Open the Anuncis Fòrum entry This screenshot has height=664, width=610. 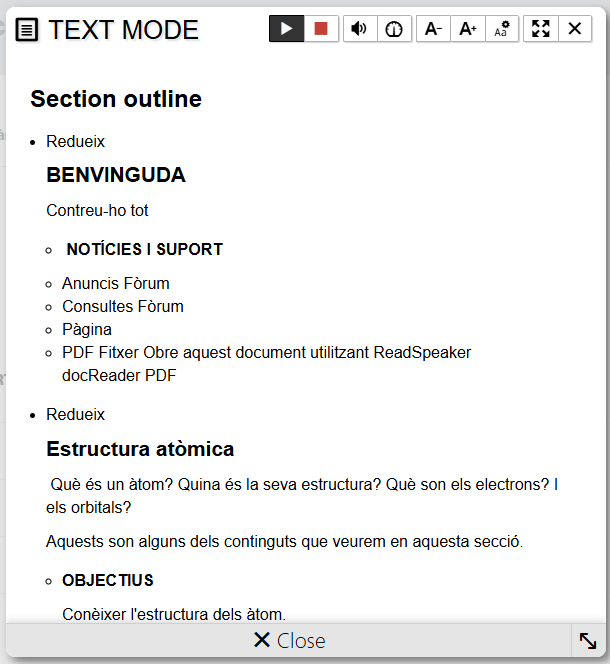[x=116, y=283]
